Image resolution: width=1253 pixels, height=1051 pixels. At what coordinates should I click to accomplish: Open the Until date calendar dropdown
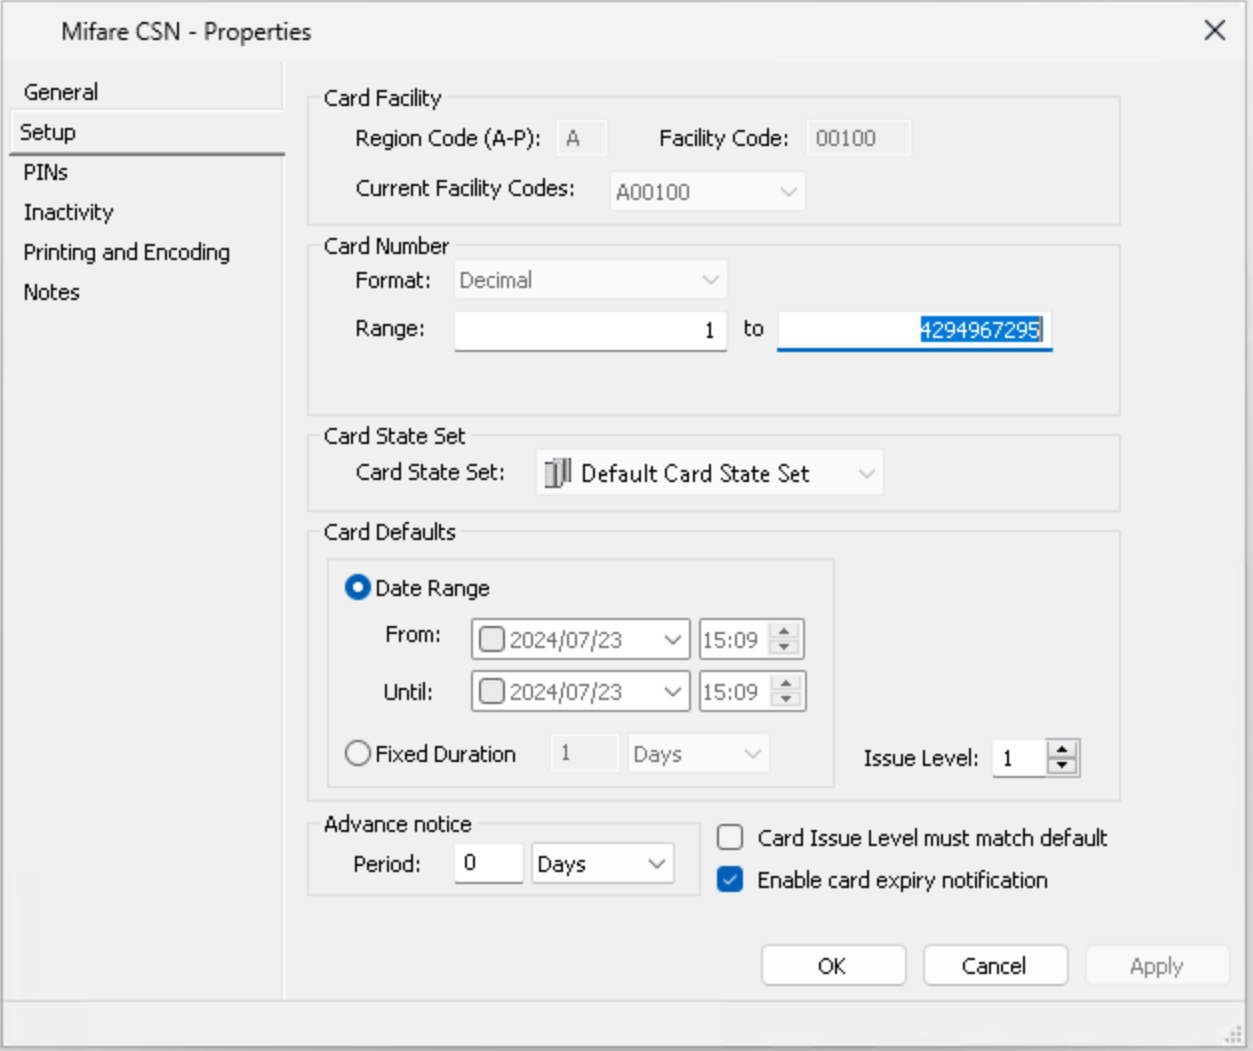(x=673, y=691)
